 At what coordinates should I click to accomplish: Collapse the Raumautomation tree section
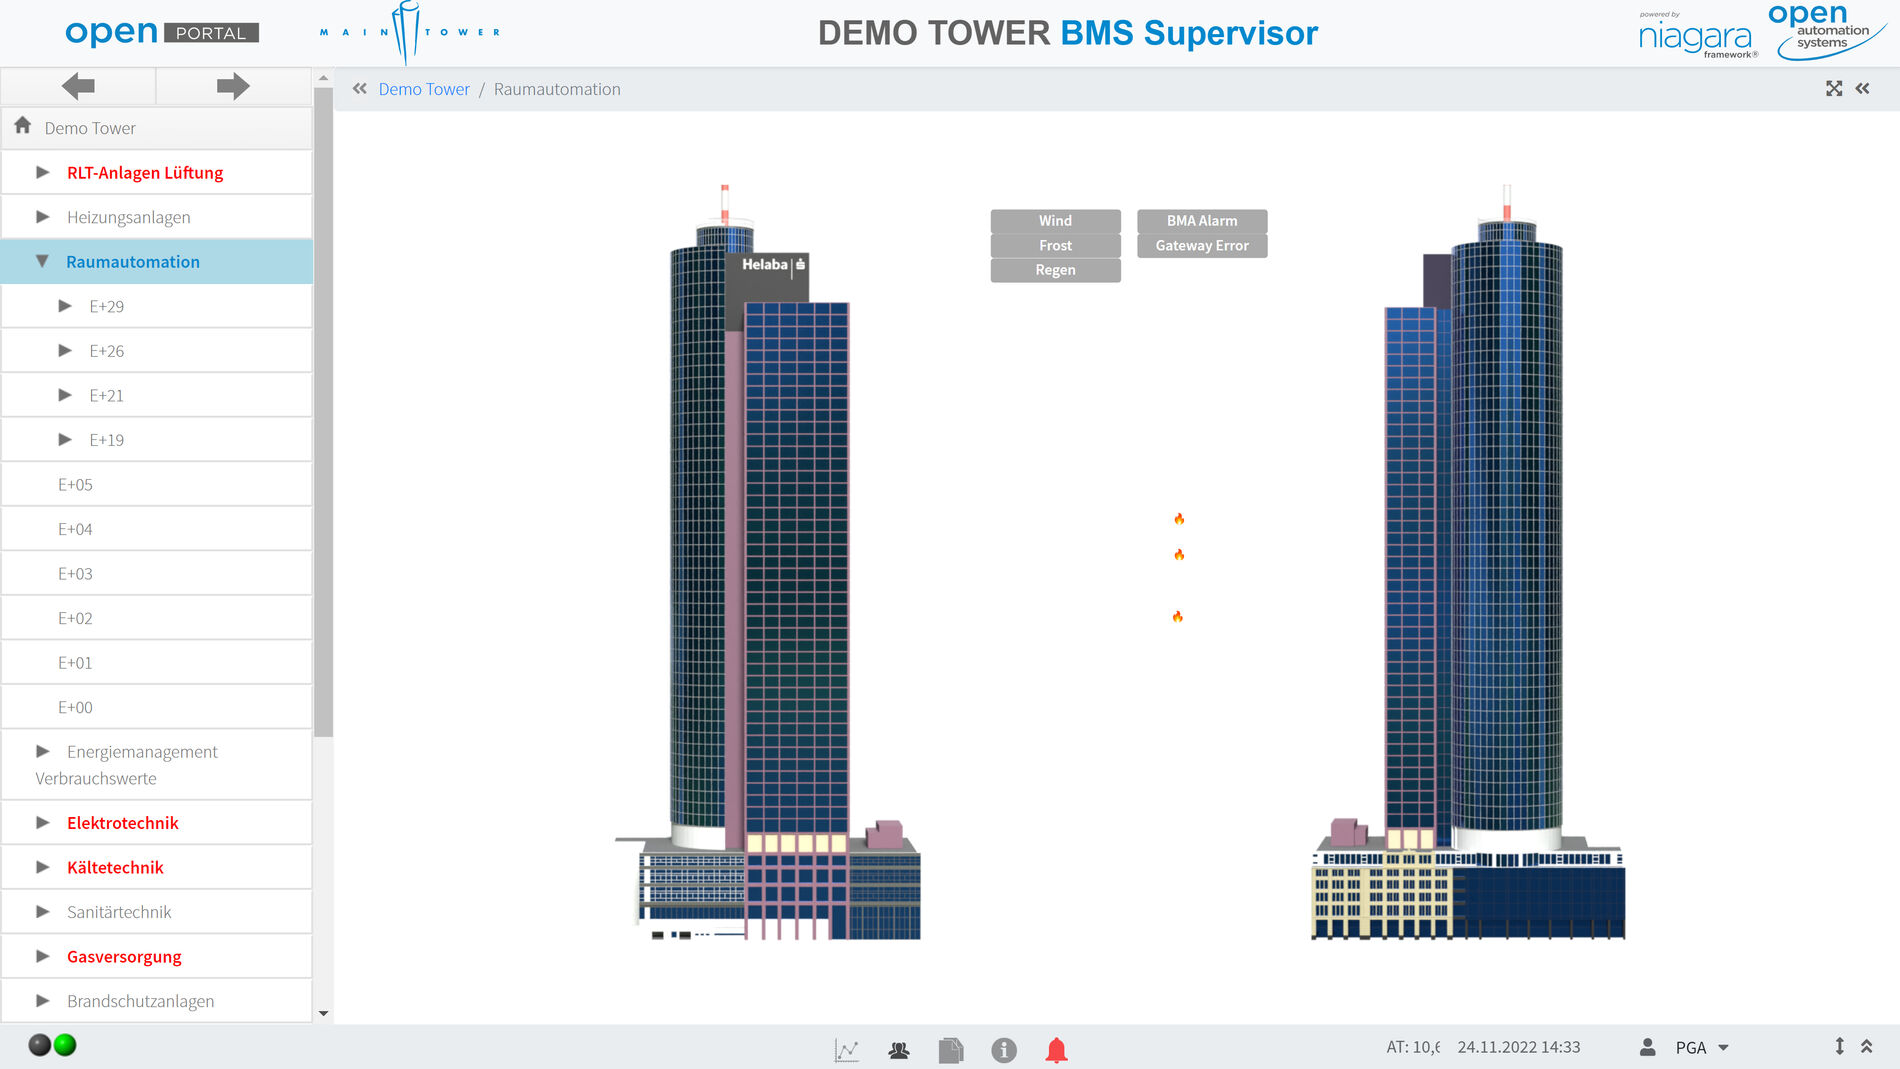(42, 261)
